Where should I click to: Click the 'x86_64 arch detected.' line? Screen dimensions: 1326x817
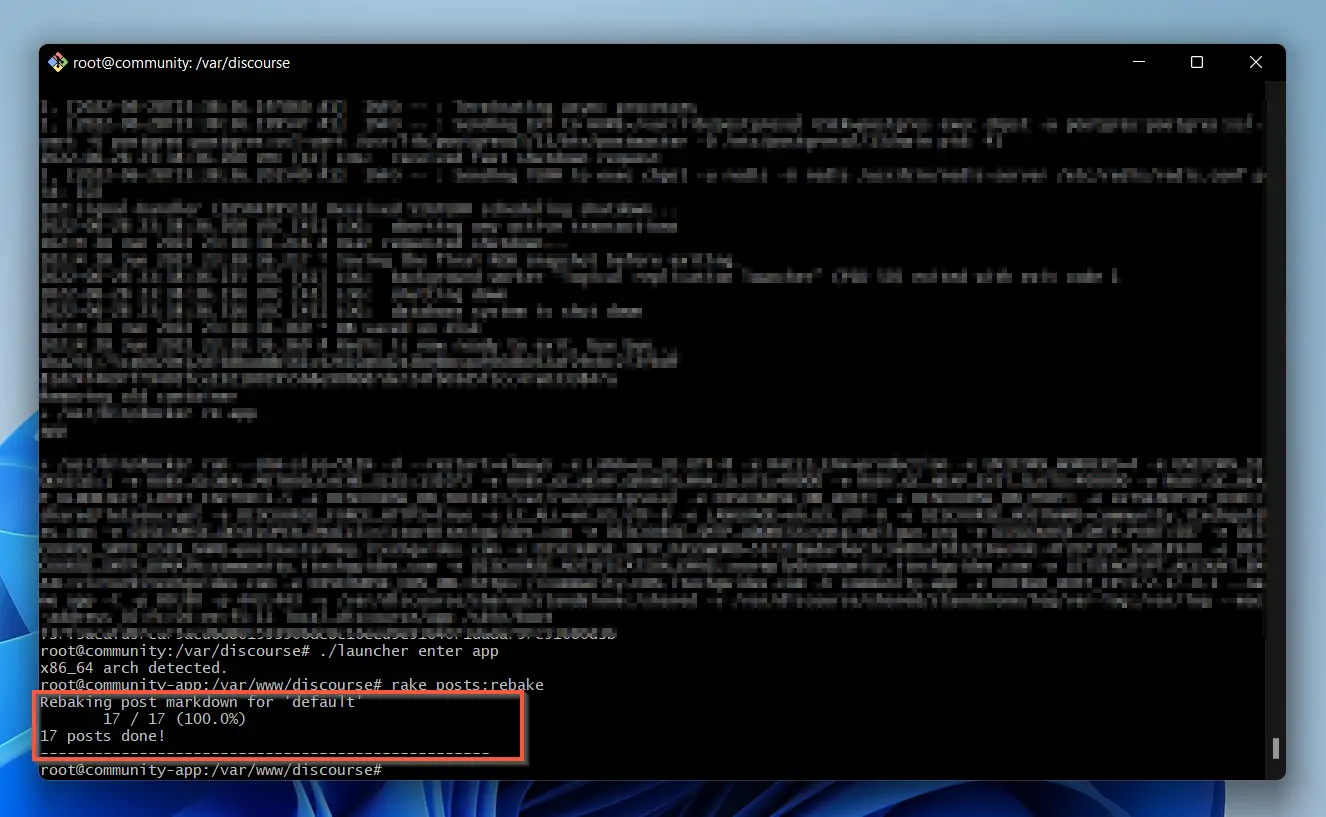(x=133, y=668)
